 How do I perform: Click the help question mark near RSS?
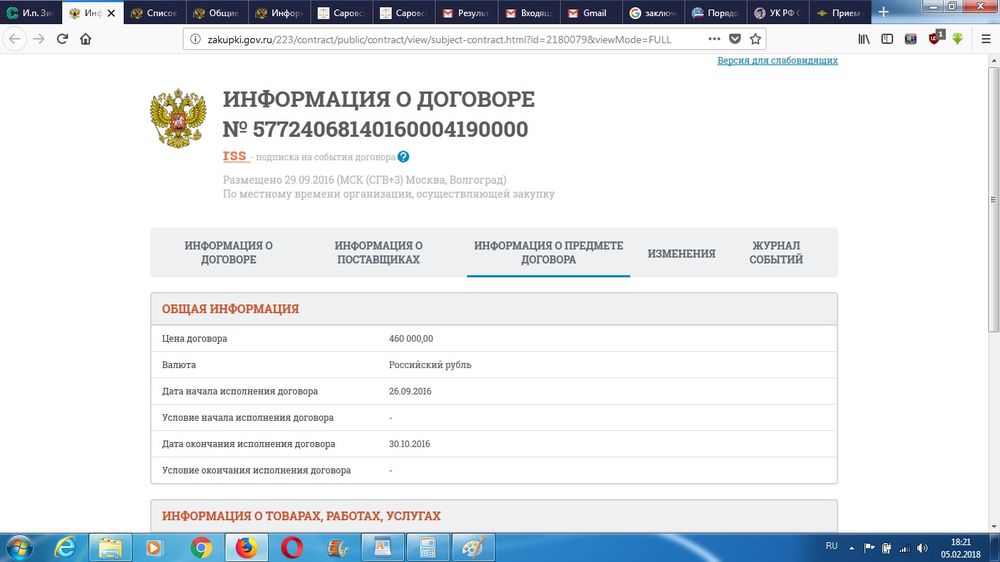tap(403, 157)
